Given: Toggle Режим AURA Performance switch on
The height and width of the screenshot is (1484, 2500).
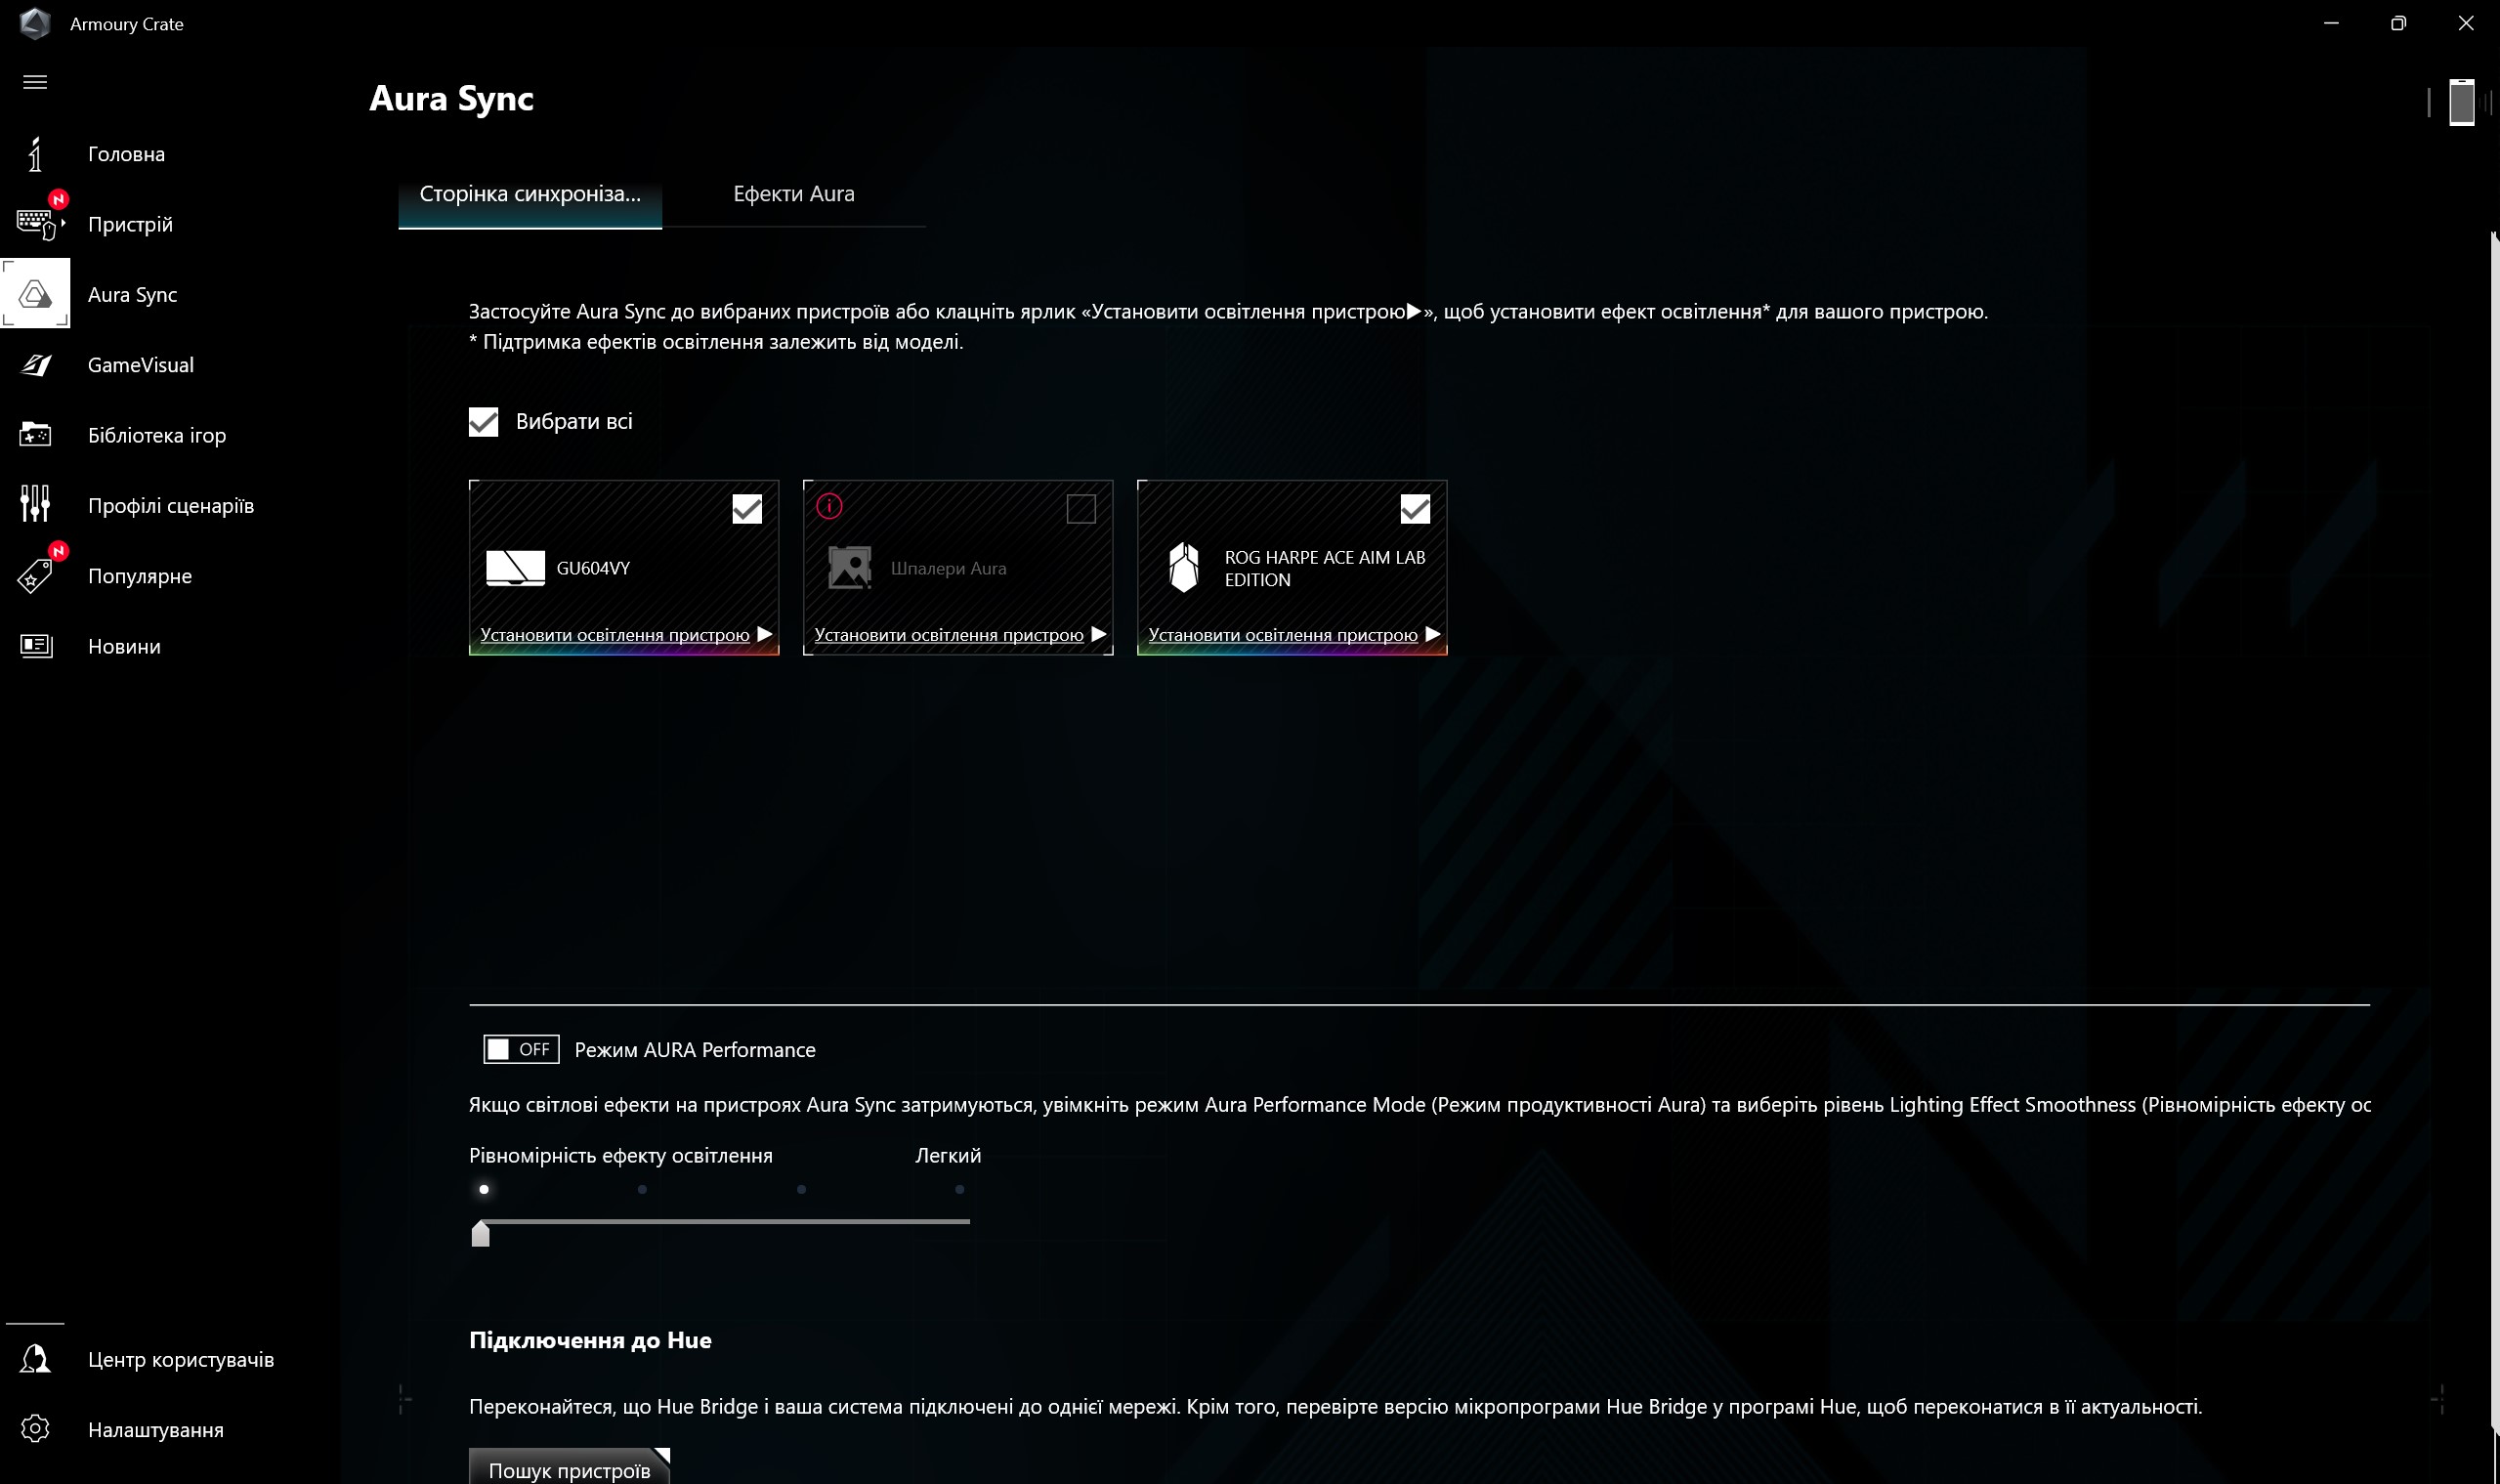Looking at the screenshot, I should point(521,1049).
